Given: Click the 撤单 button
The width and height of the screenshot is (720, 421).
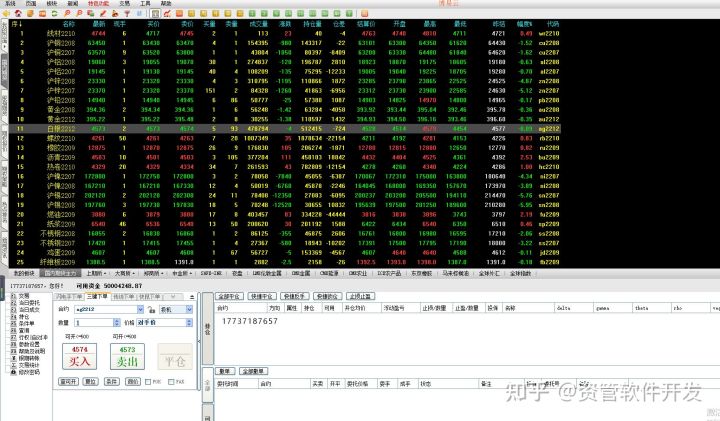Looking at the screenshot, I should tap(225, 371).
